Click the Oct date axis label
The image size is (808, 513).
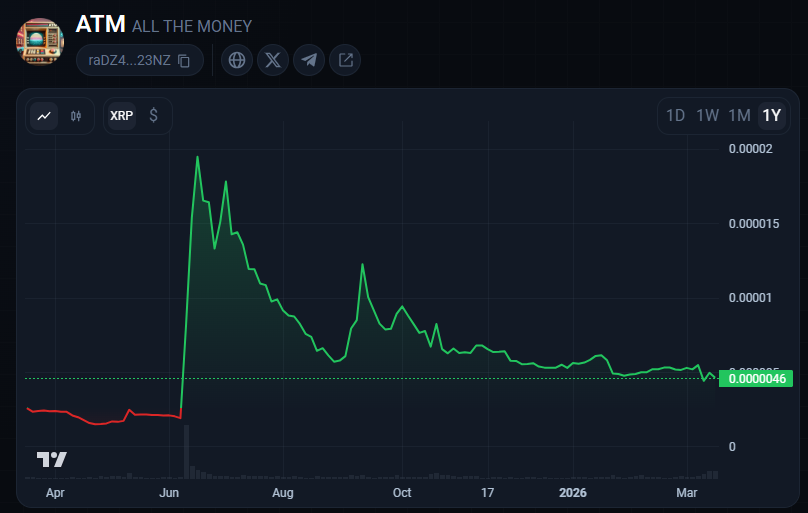click(402, 493)
